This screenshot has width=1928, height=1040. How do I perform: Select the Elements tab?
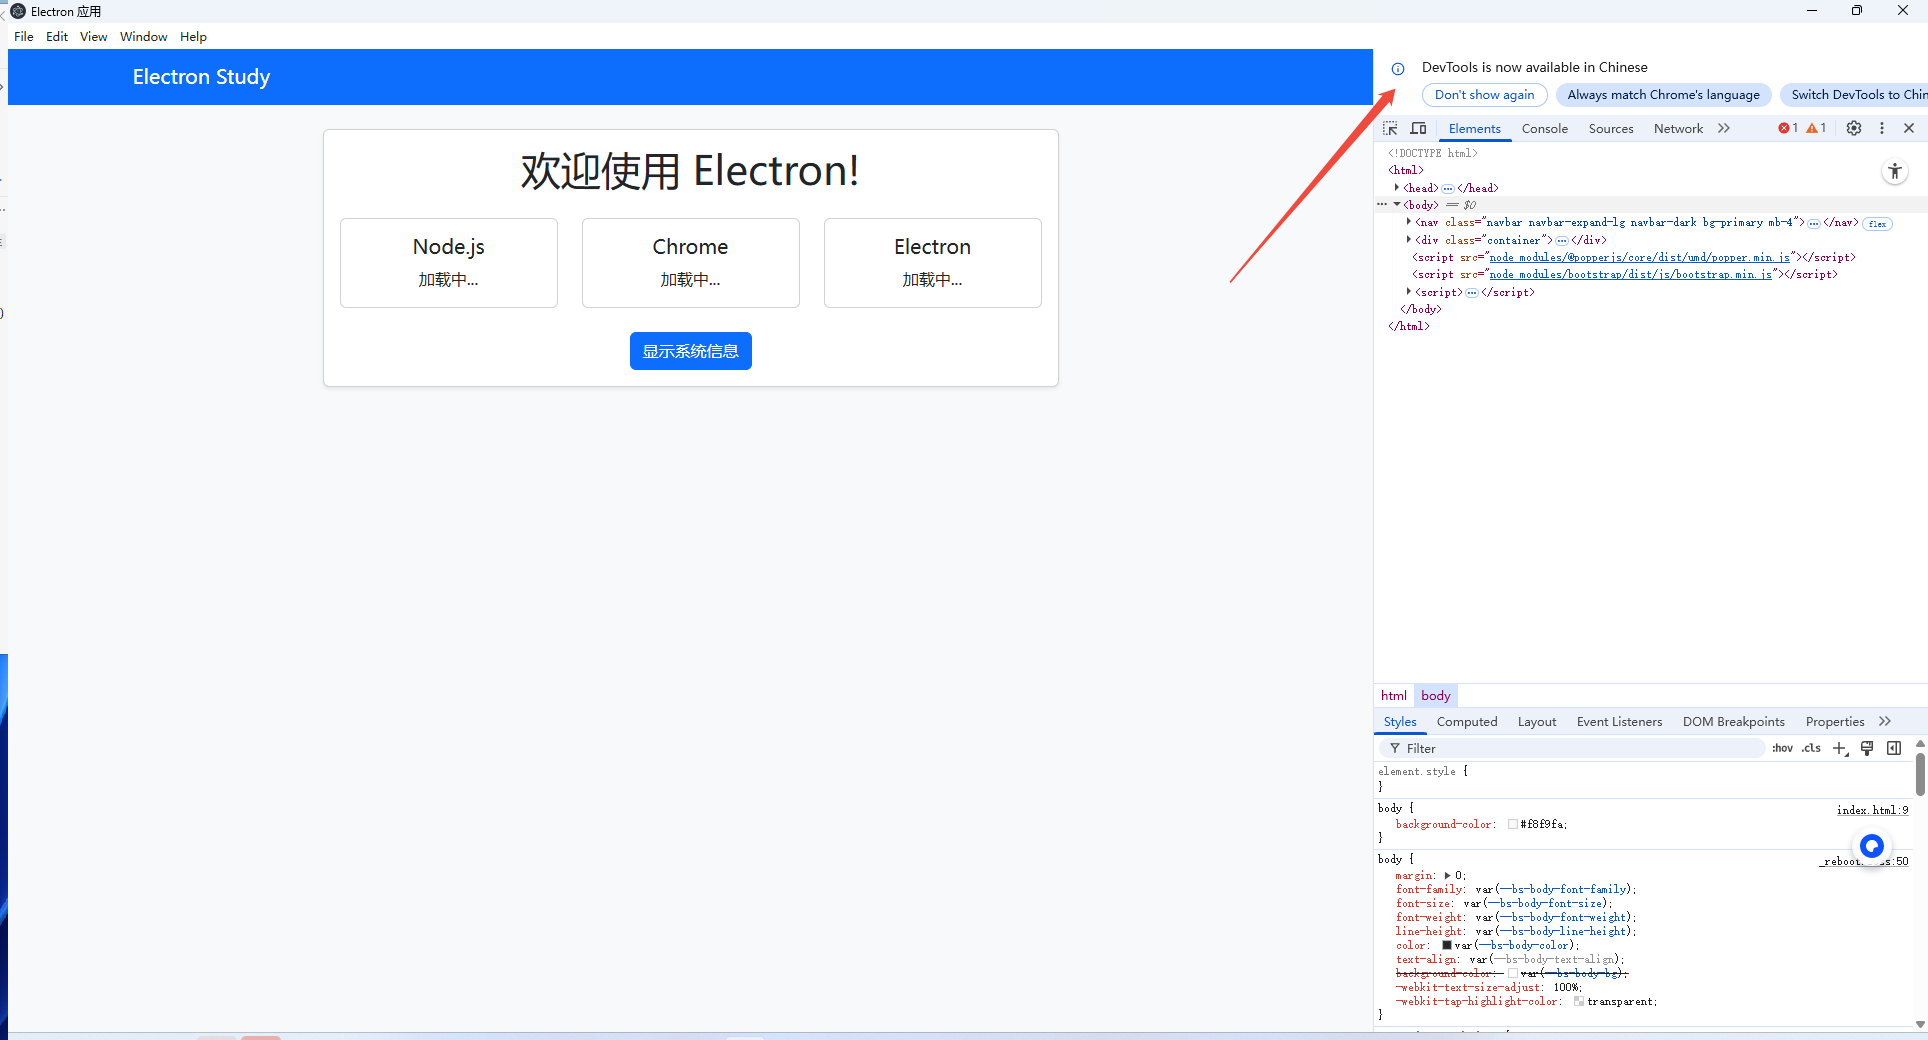click(x=1474, y=128)
